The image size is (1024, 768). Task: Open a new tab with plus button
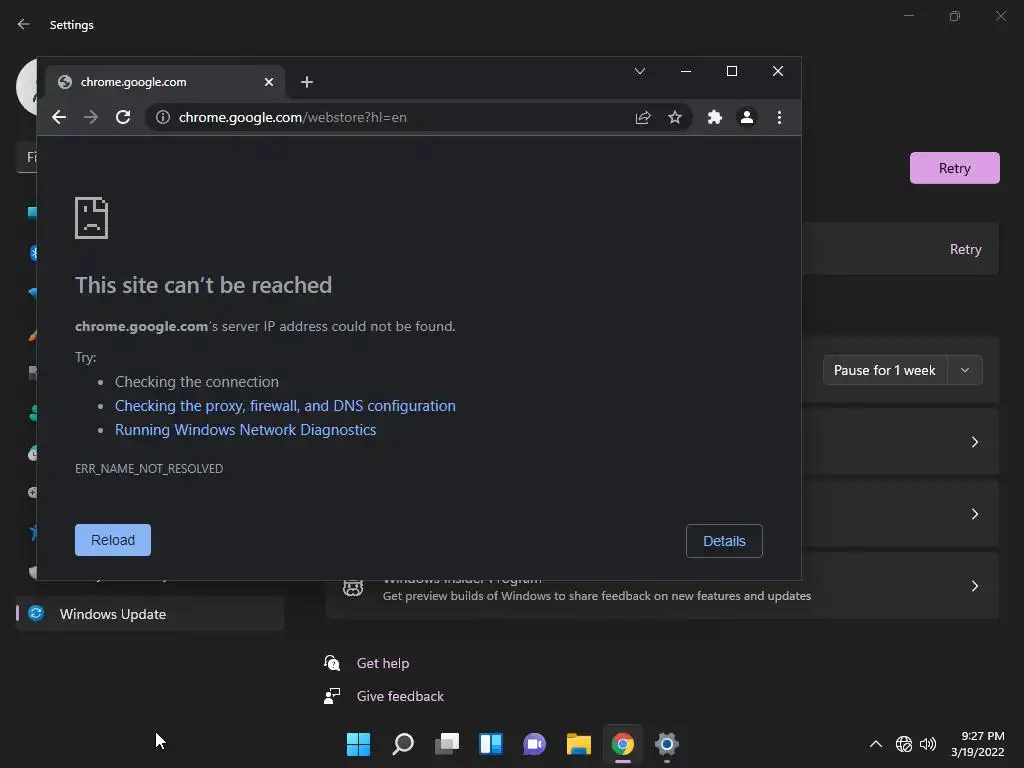click(307, 82)
